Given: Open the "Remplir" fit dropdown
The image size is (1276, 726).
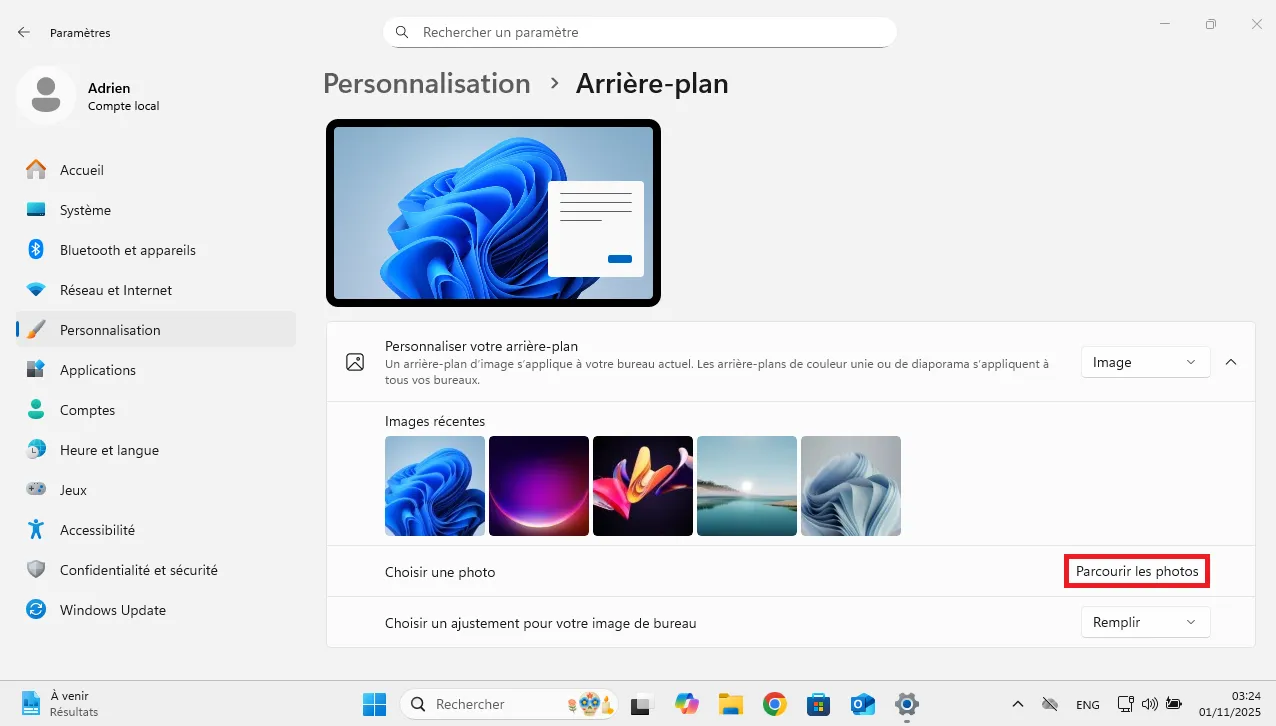Looking at the screenshot, I should coord(1145,622).
